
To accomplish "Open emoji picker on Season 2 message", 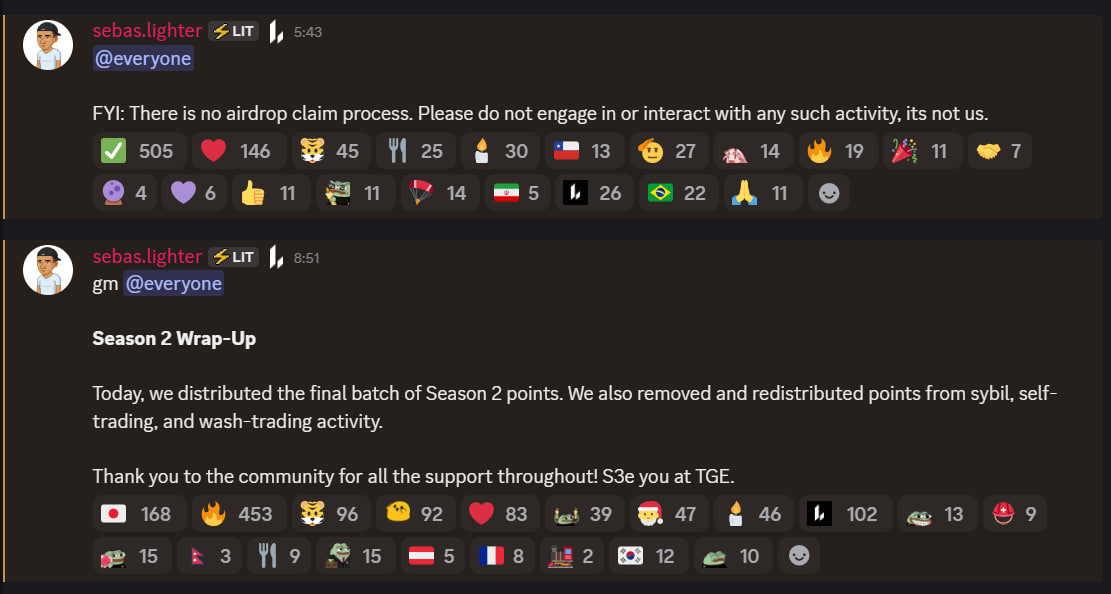I will tap(799, 556).
